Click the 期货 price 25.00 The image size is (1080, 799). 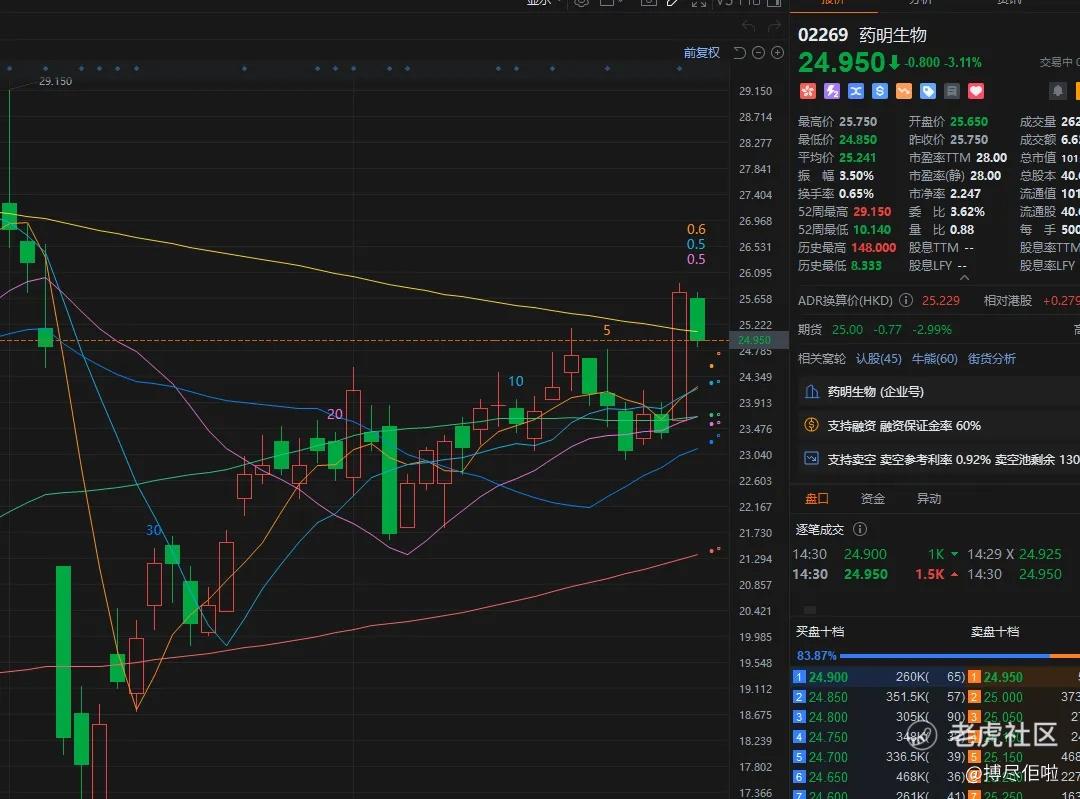(x=847, y=329)
